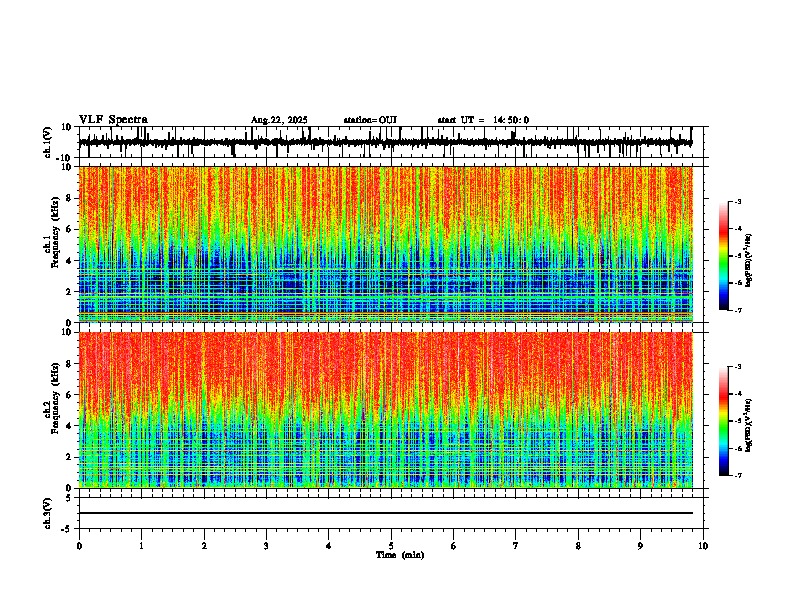Click the ch.1 voltage waveform trace panel
Screen dimensions: 792x612
tap(391, 142)
